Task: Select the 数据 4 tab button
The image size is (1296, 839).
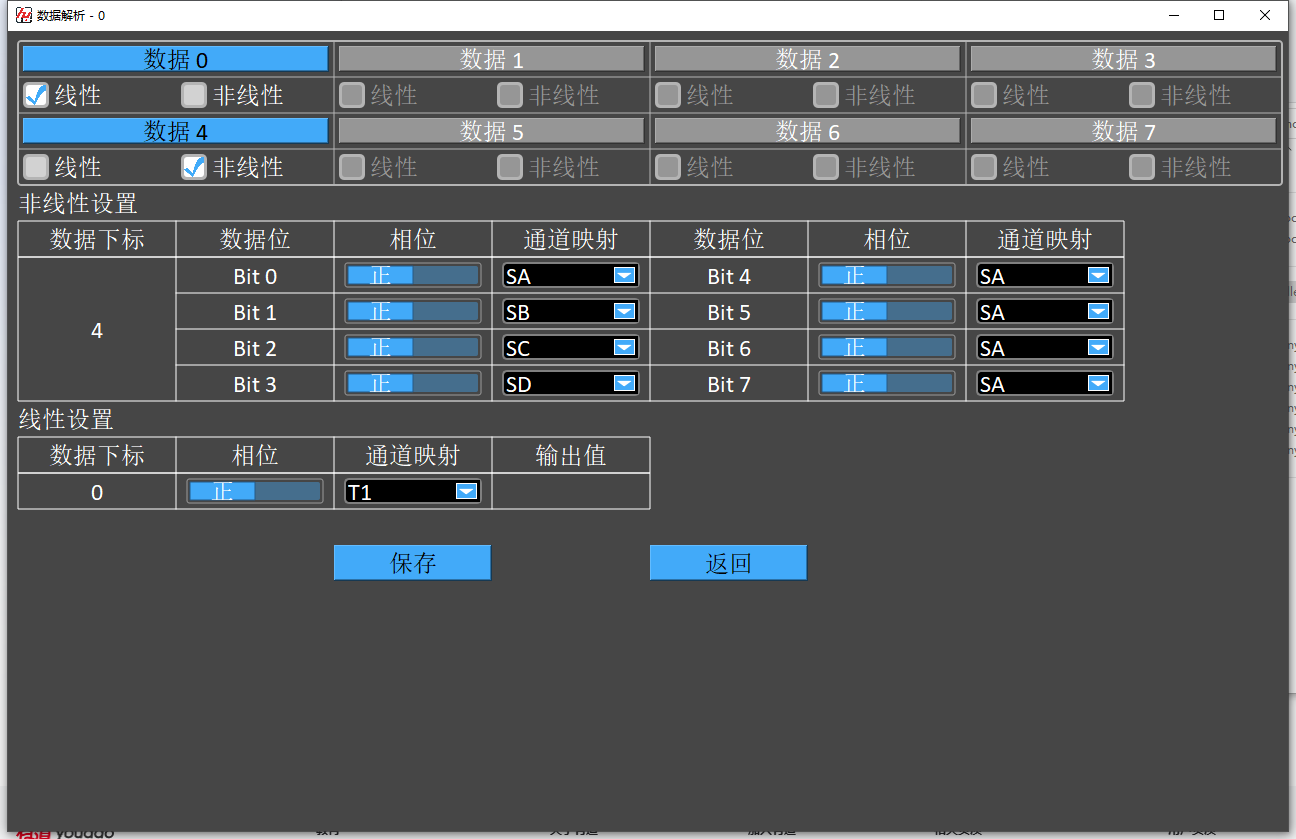Action: pyautogui.click(x=175, y=131)
